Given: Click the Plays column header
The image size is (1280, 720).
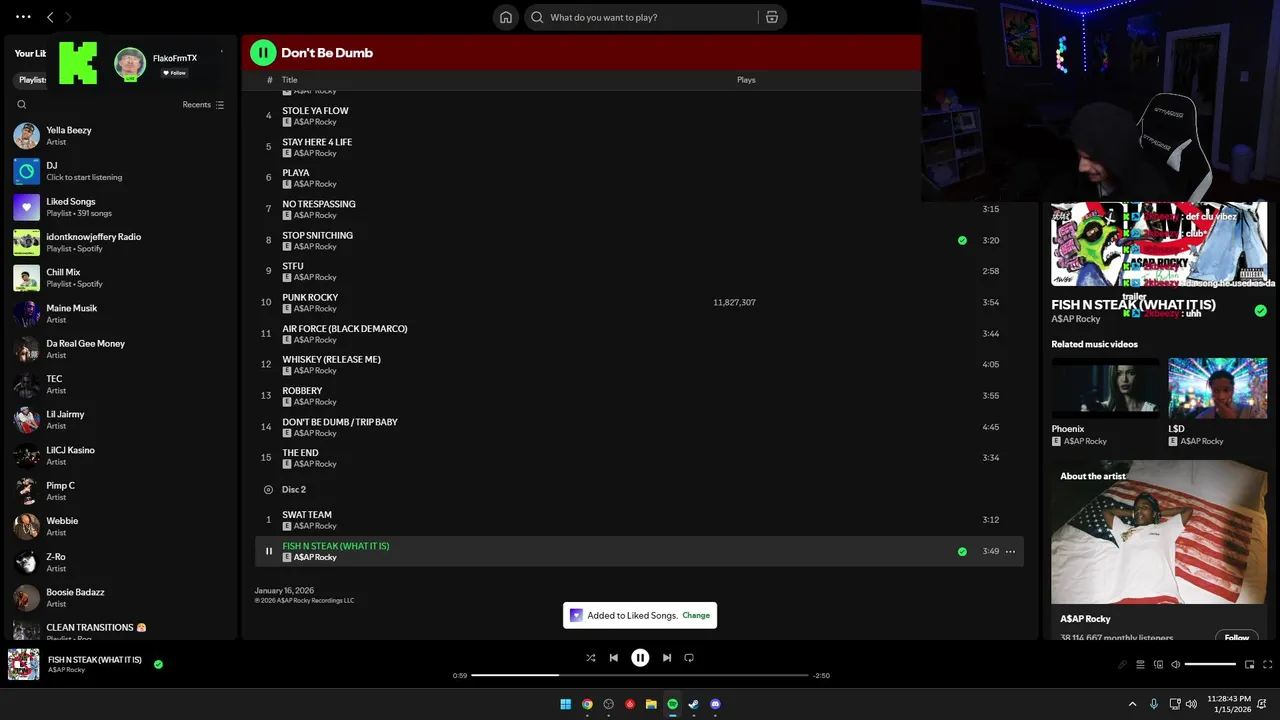Looking at the screenshot, I should click(746, 80).
